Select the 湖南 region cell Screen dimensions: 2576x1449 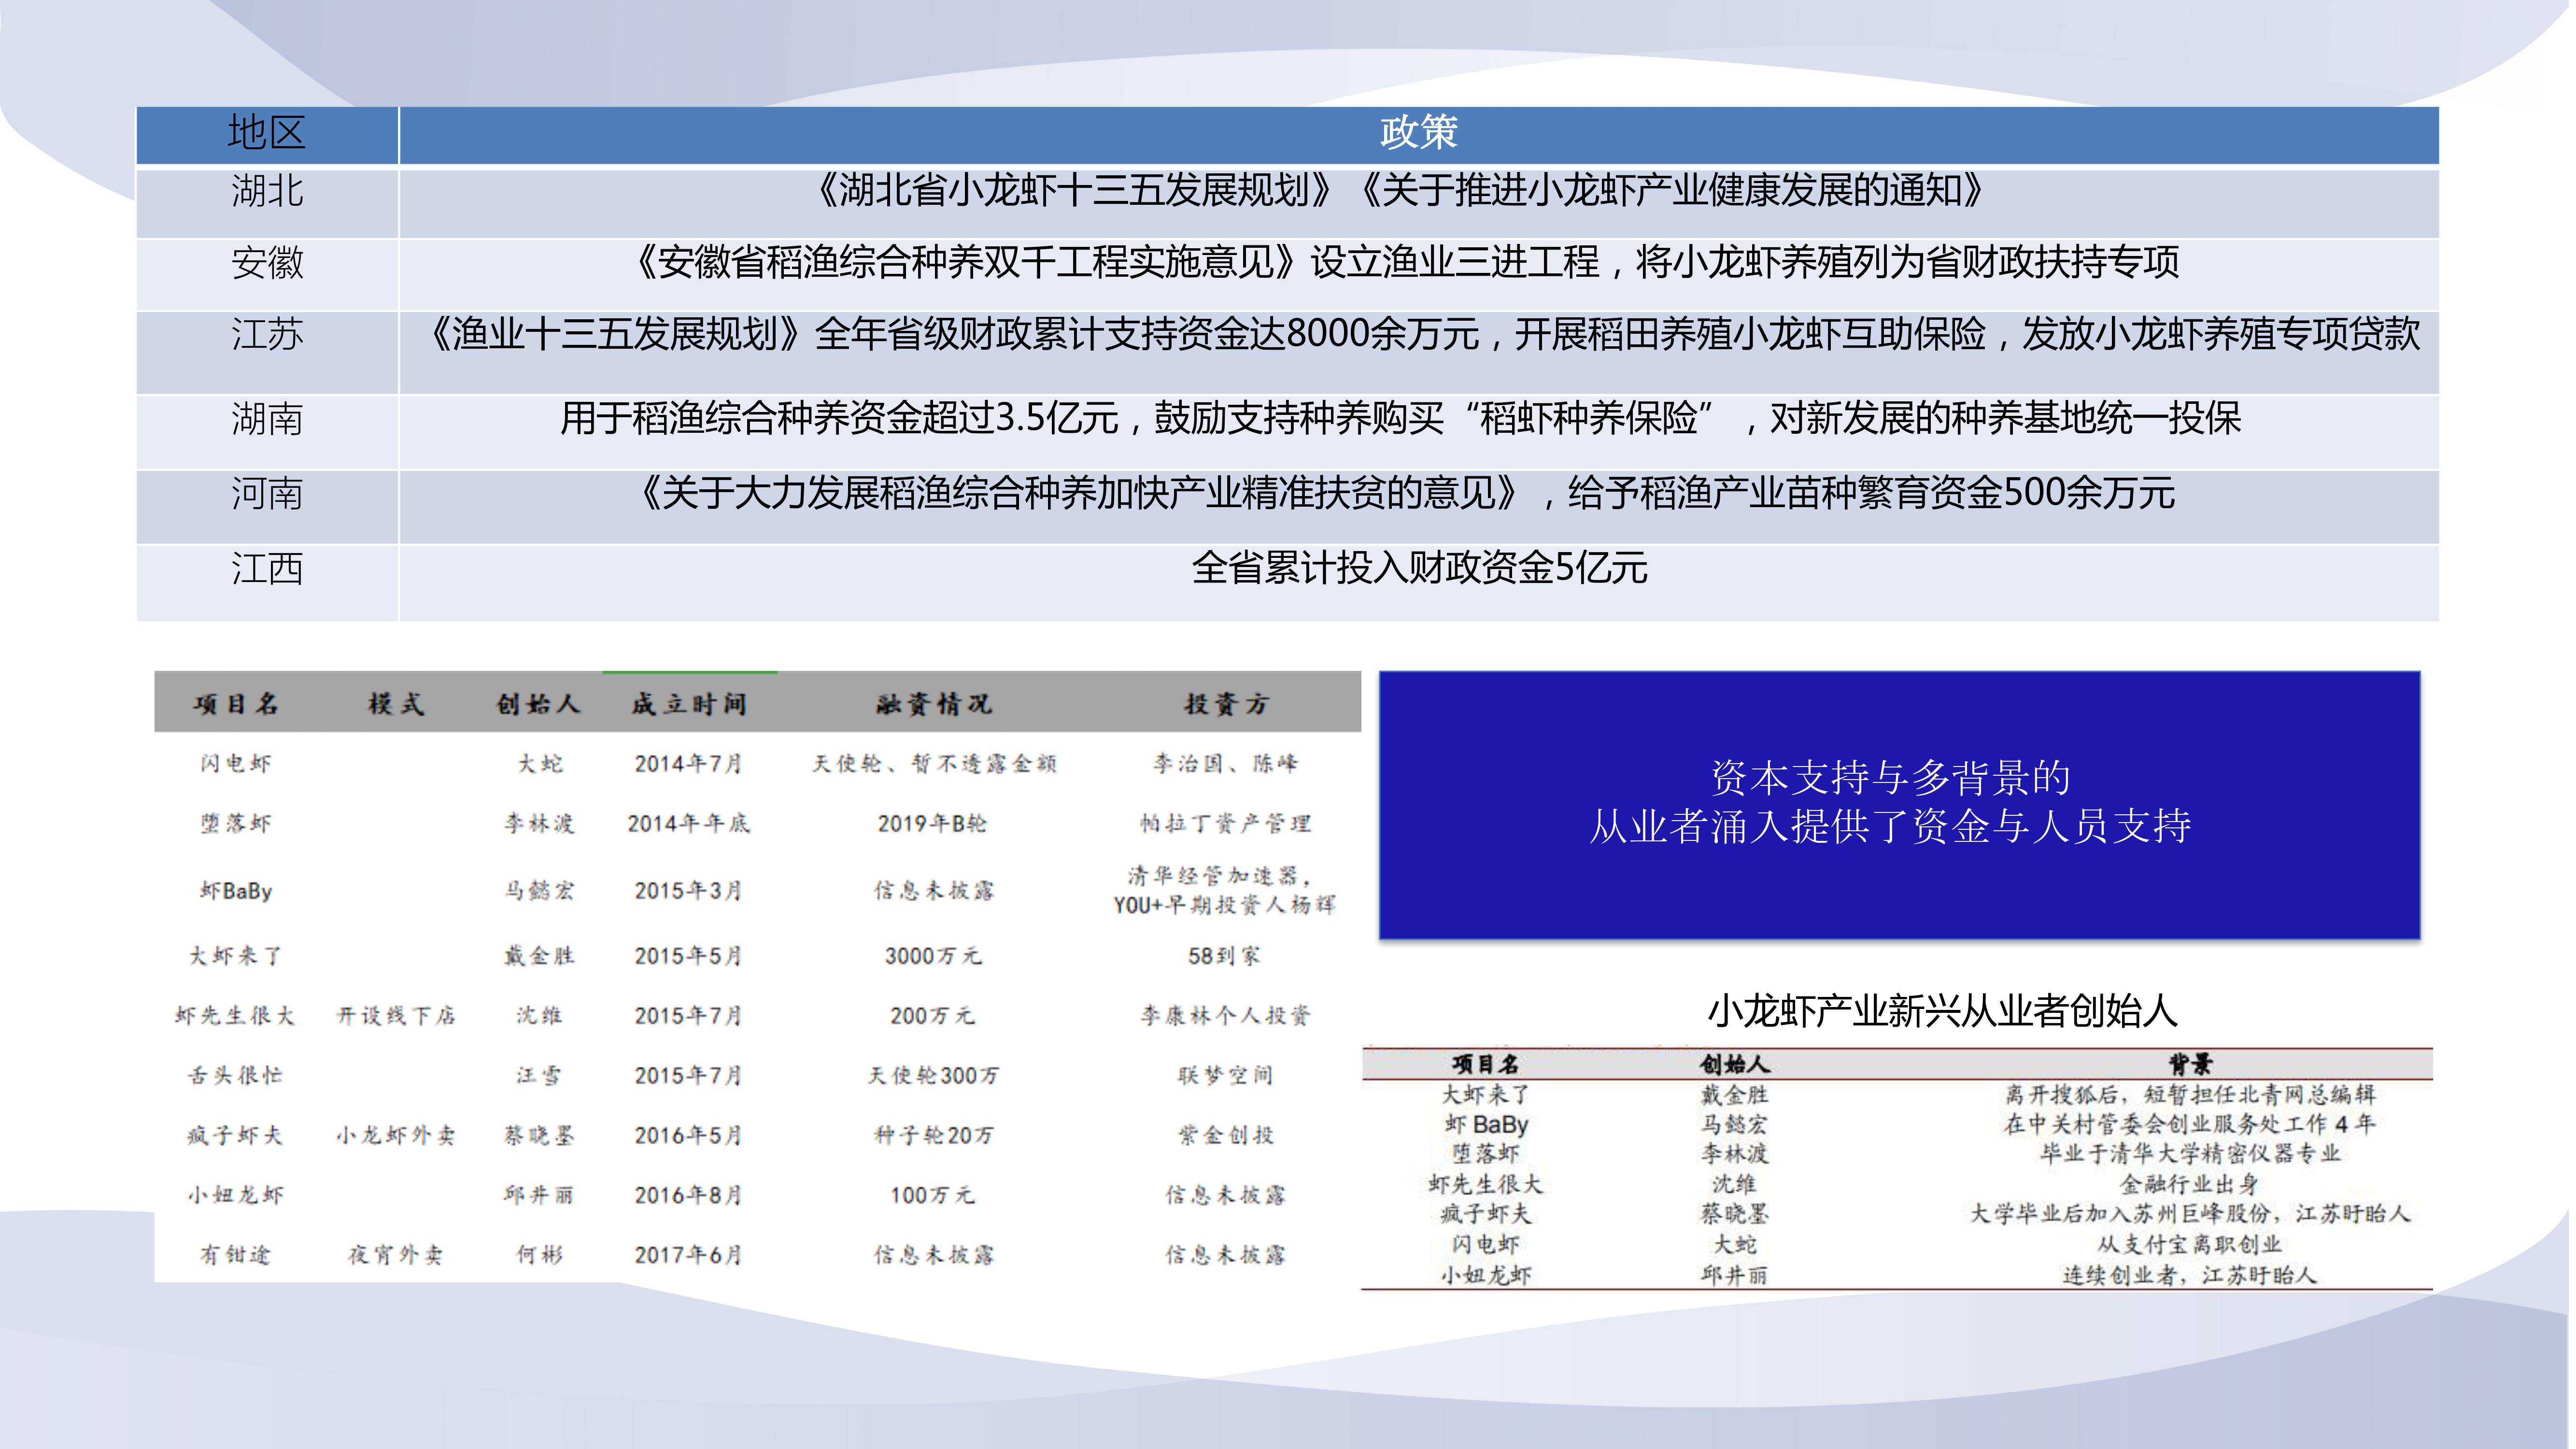tap(266, 419)
